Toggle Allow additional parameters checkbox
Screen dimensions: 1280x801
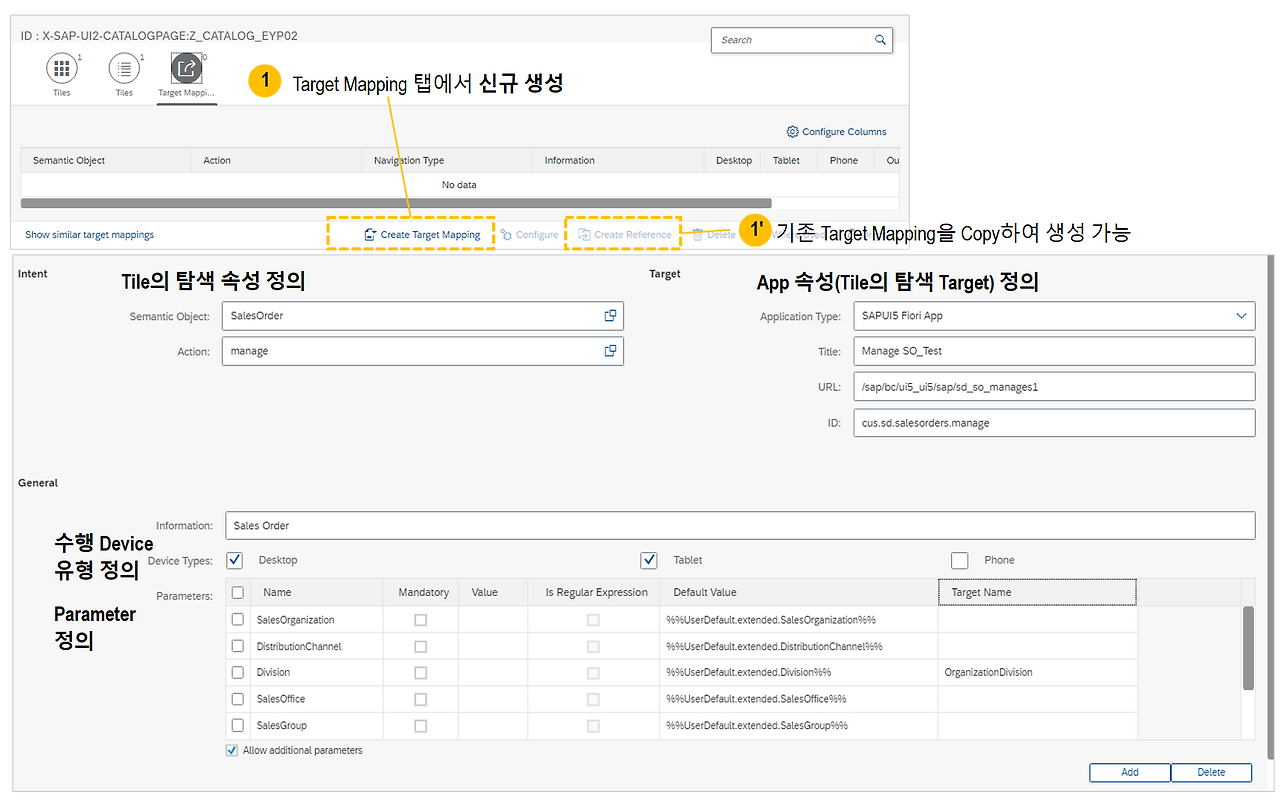232,750
